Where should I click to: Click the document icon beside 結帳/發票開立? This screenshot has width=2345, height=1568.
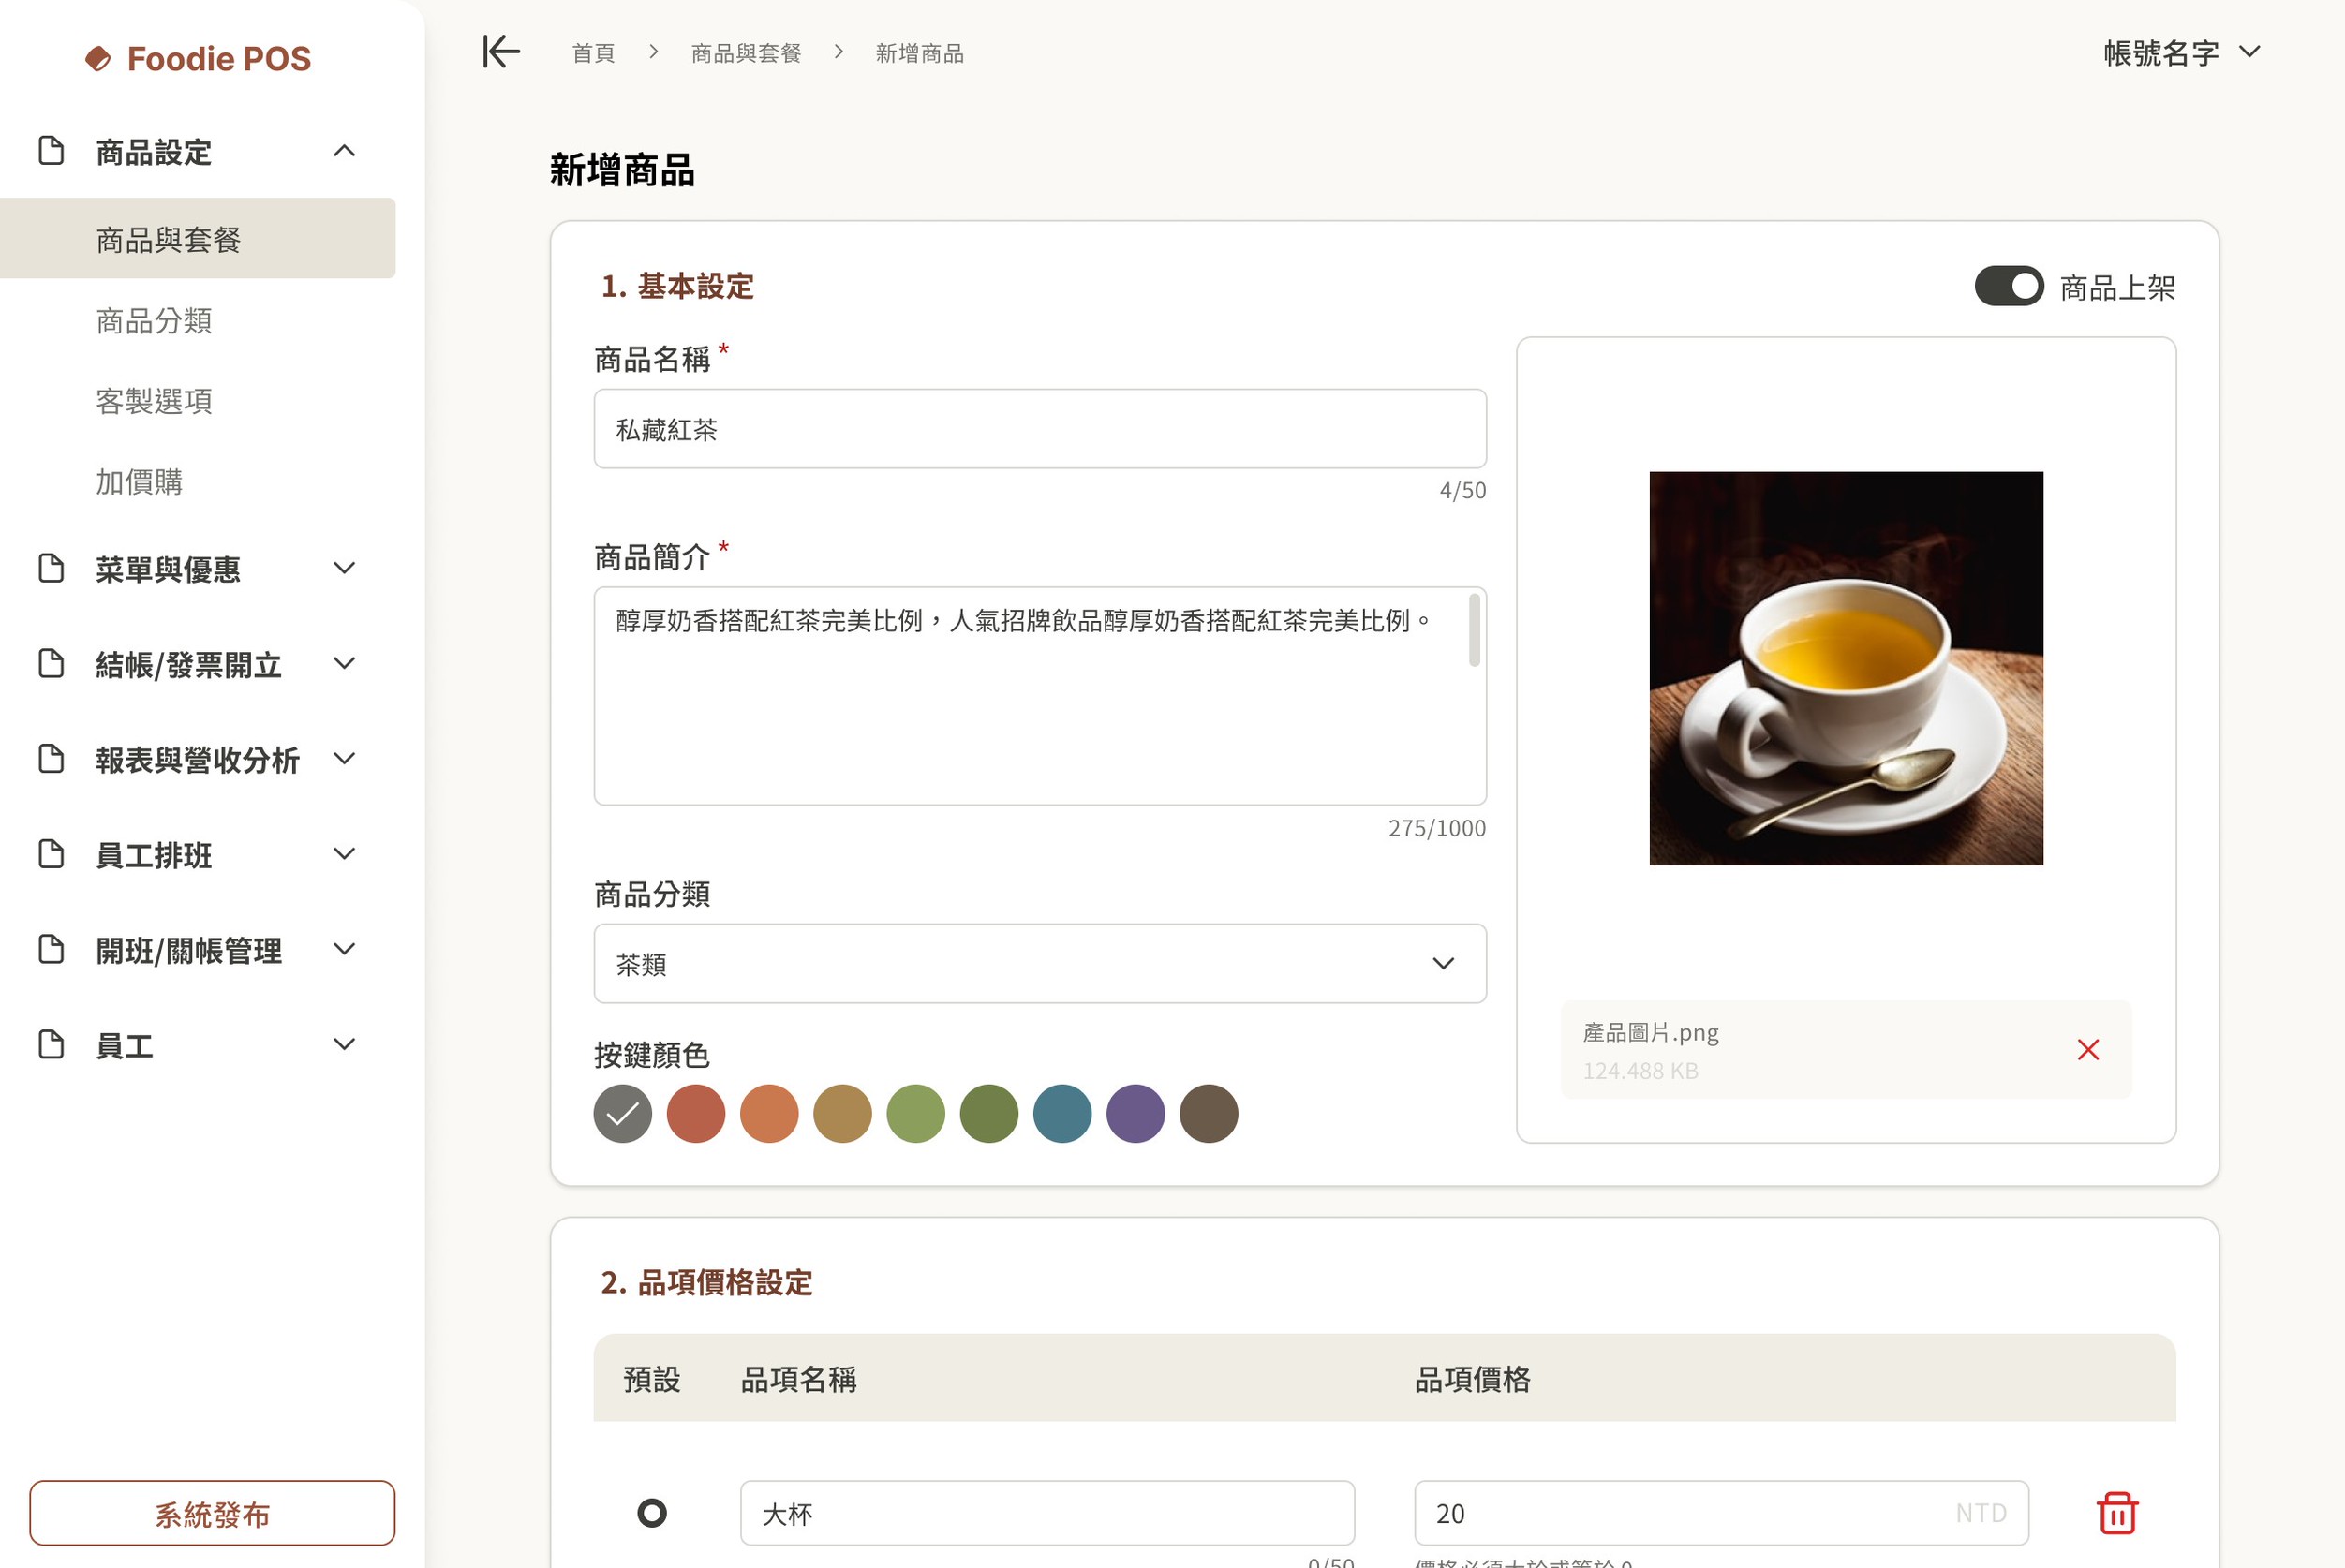coord(51,663)
